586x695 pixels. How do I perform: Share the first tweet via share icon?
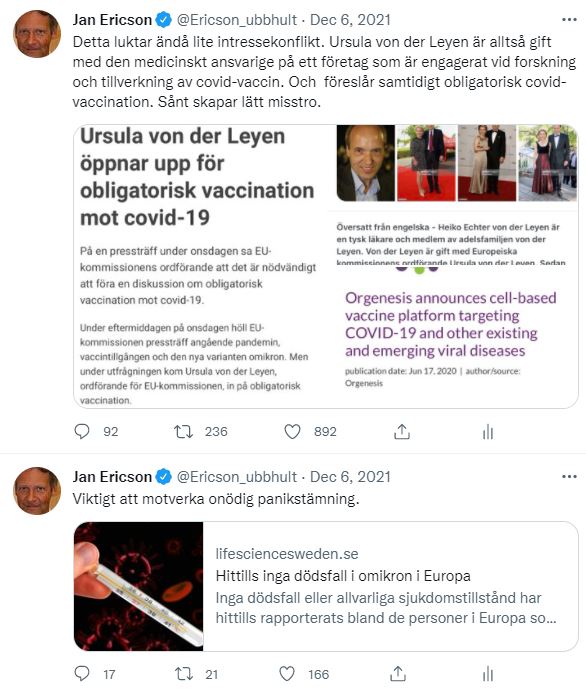[402, 431]
